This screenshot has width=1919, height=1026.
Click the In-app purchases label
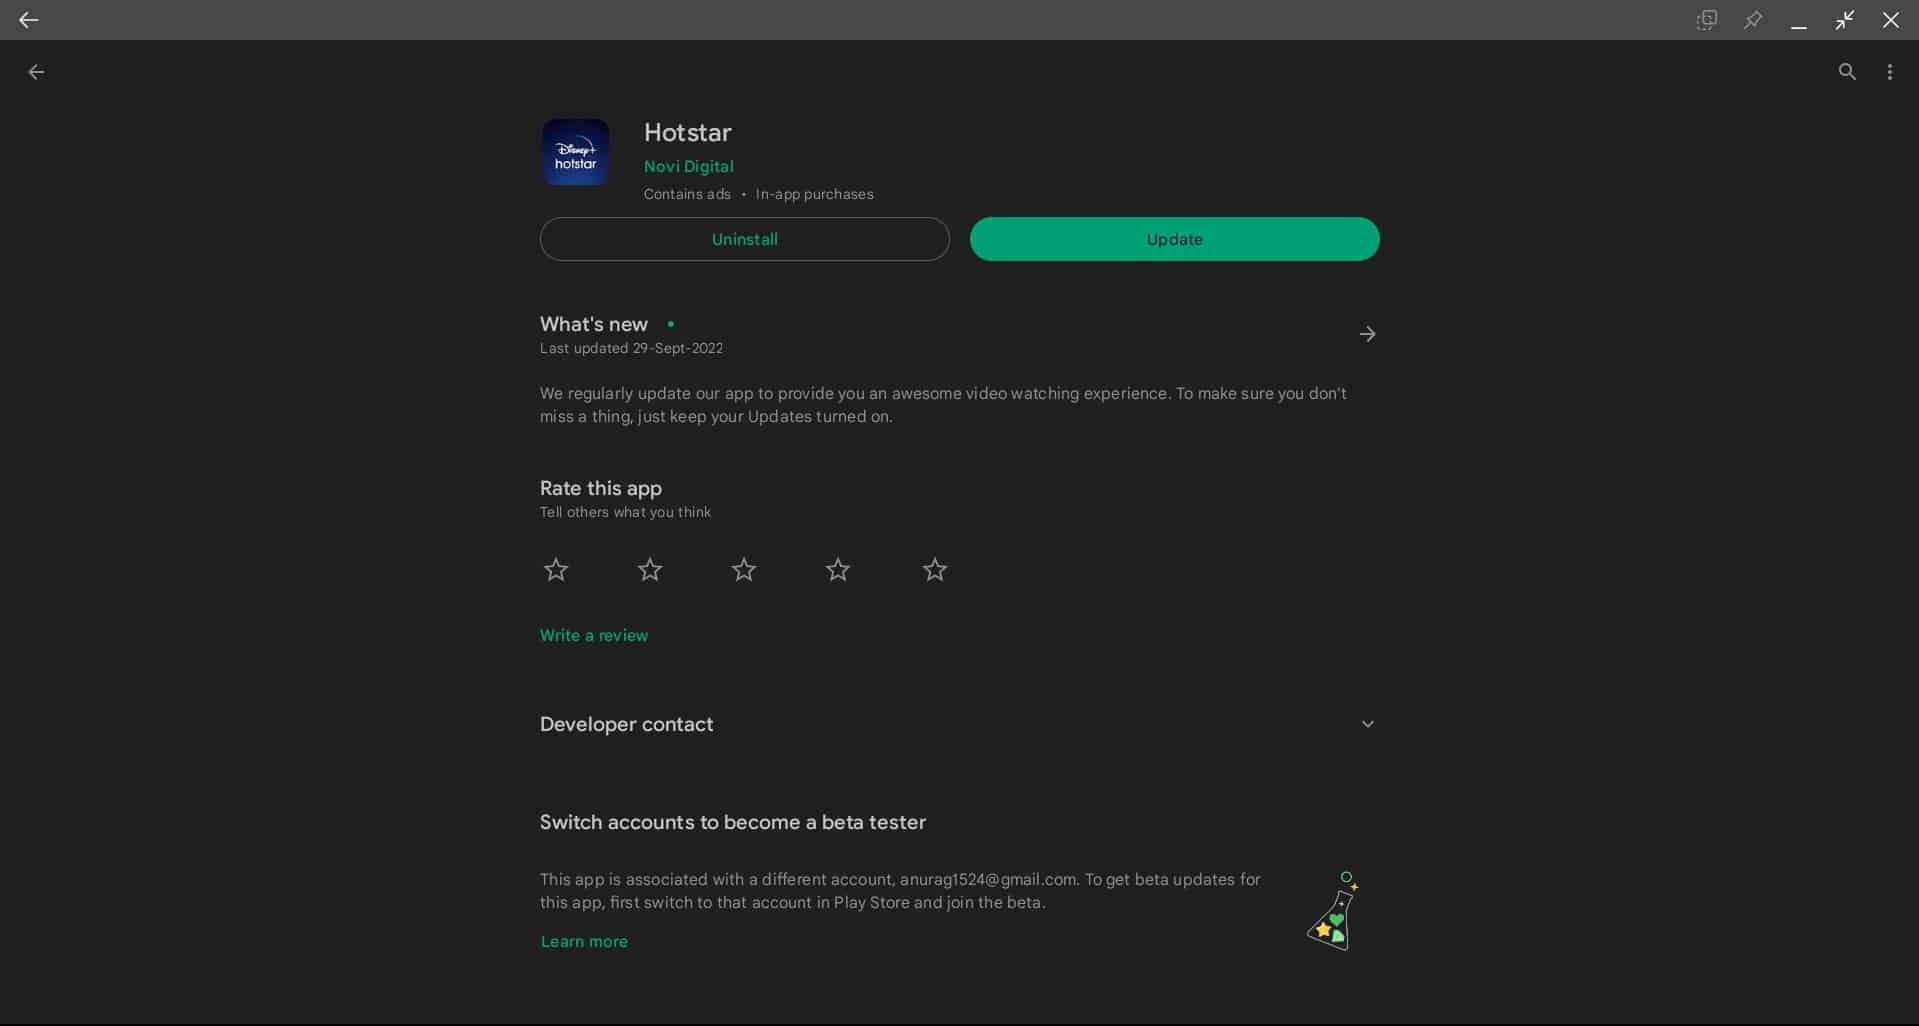pyautogui.click(x=814, y=194)
